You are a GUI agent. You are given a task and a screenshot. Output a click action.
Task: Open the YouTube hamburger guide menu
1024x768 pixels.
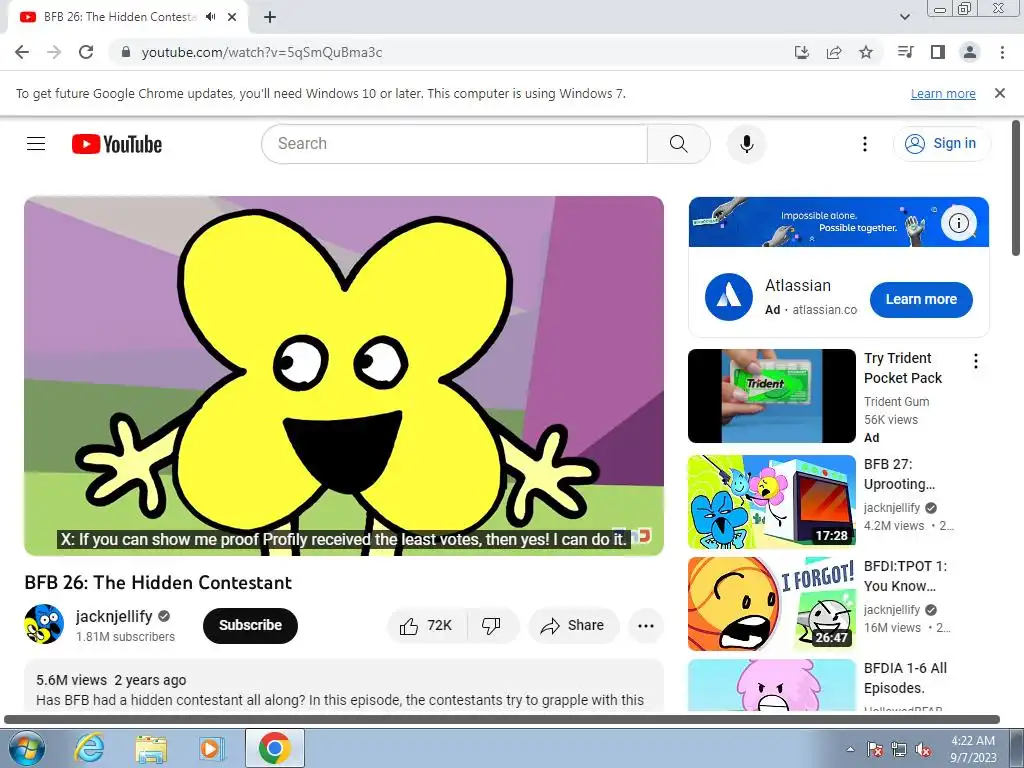pyautogui.click(x=36, y=144)
